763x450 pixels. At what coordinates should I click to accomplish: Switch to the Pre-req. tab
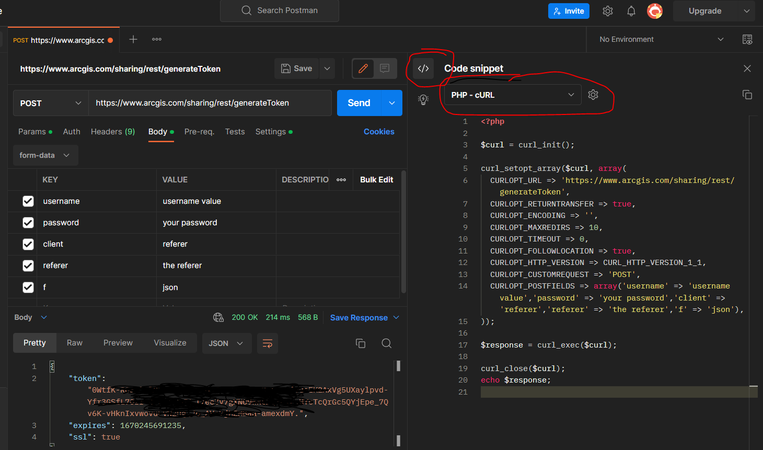pos(199,132)
